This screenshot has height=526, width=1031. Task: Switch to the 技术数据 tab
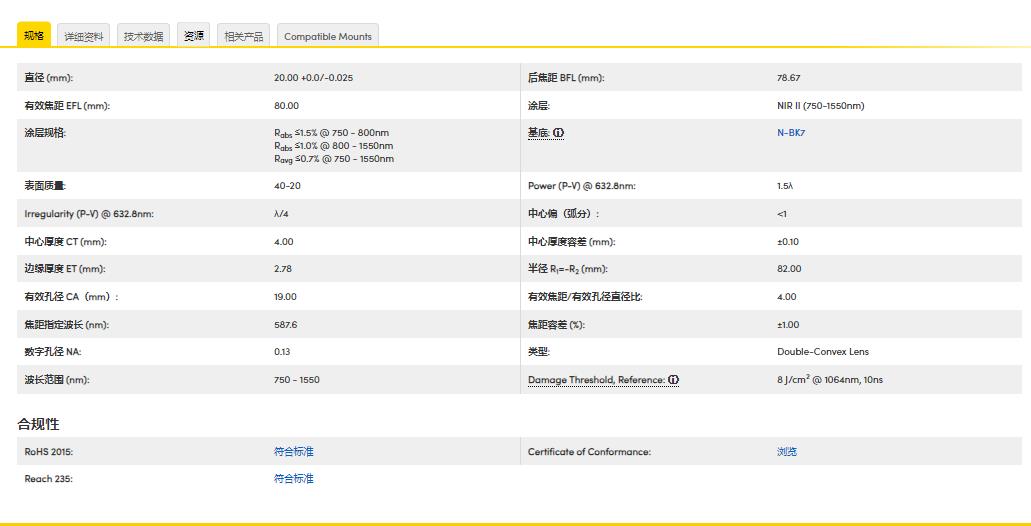[x=143, y=36]
